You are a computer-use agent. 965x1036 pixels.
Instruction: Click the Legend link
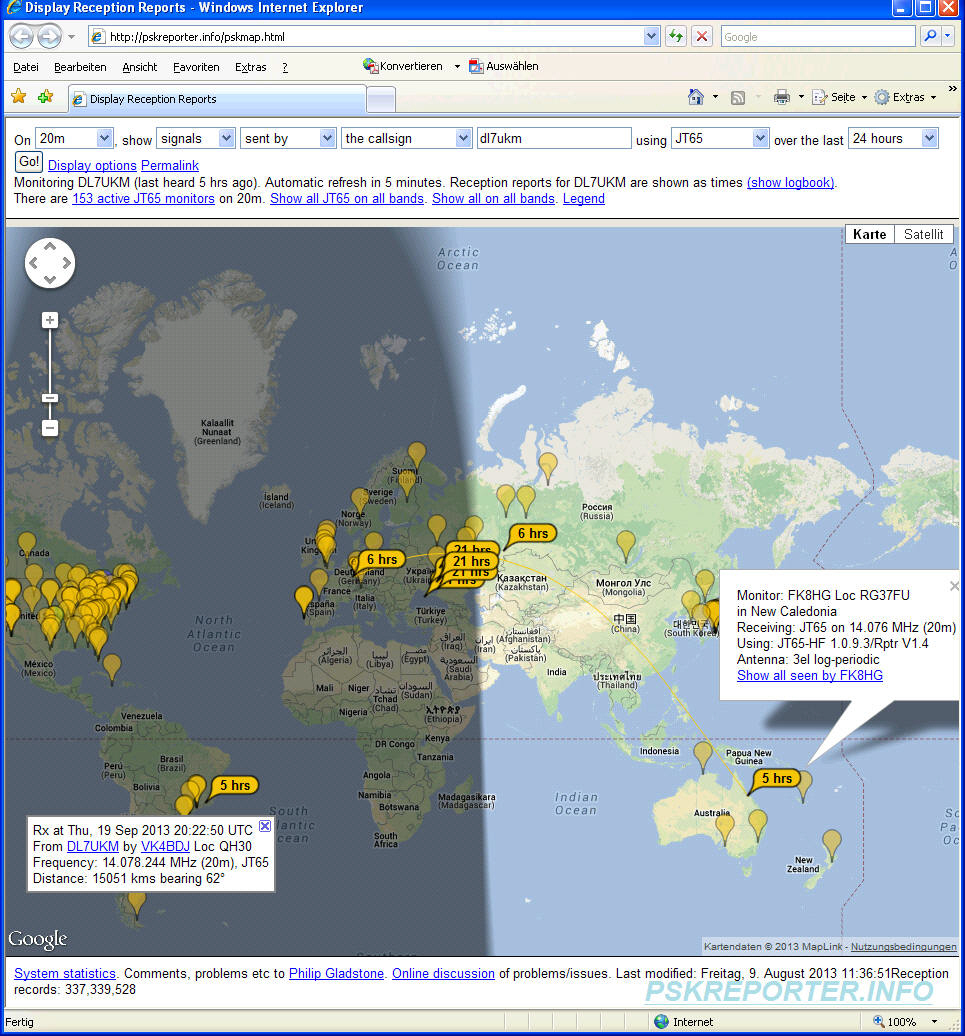tap(583, 198)
